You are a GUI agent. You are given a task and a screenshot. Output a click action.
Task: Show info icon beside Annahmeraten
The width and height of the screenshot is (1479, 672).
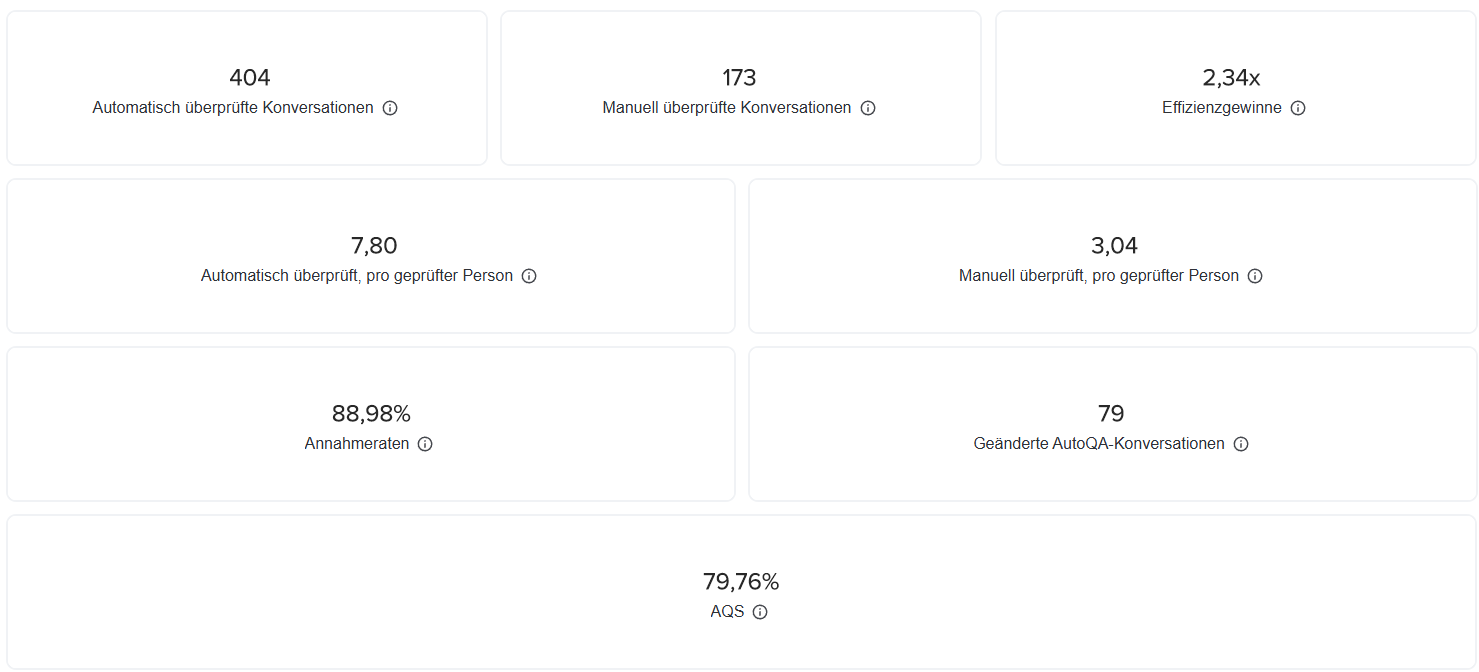[425, 444]
